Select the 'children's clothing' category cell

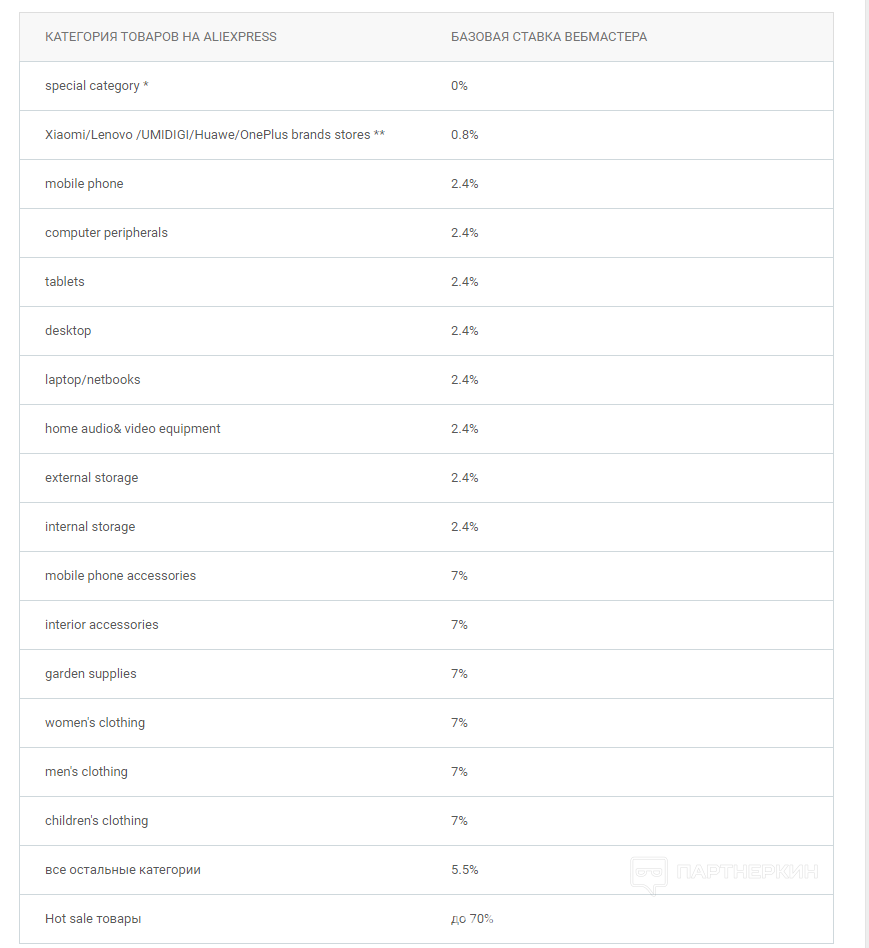(96, 821)
